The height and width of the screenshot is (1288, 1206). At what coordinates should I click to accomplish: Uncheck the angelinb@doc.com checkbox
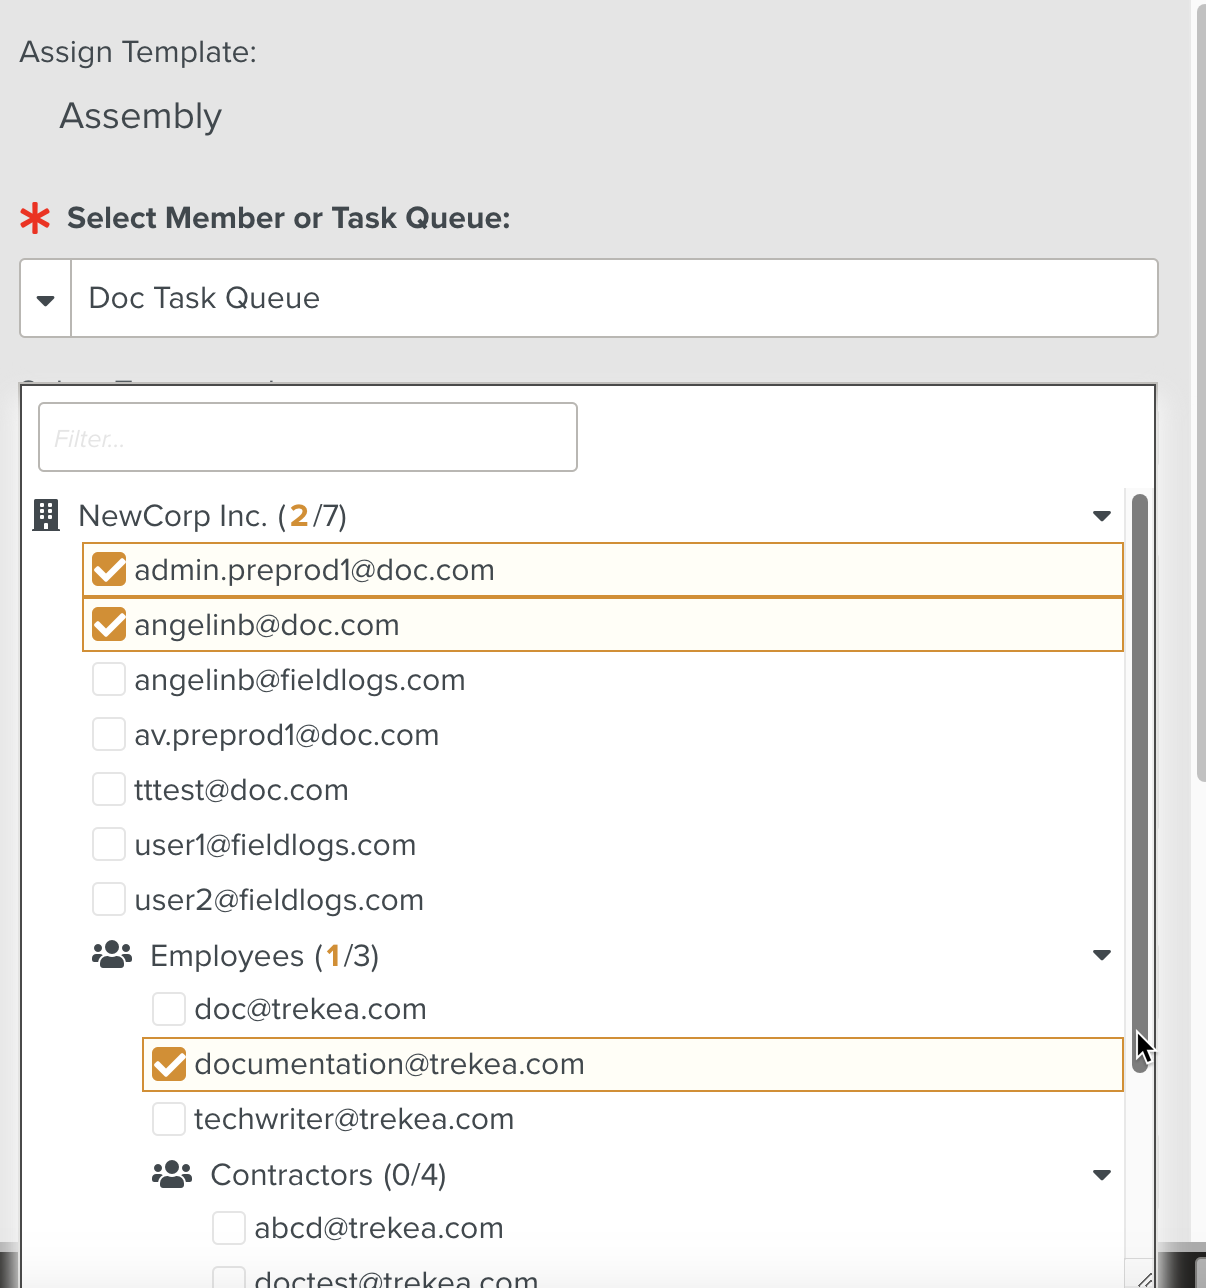click(x=109, y=625)
